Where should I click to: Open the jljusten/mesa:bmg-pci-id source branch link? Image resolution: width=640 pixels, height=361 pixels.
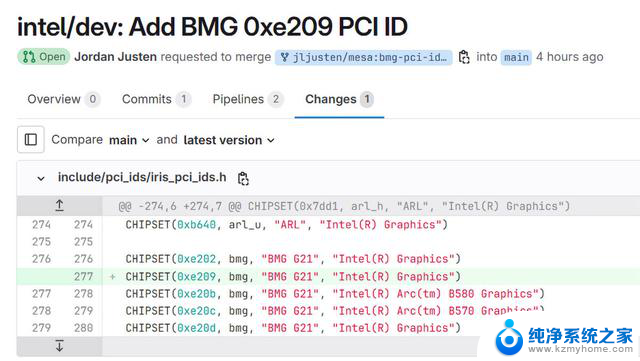pos(364,58)
